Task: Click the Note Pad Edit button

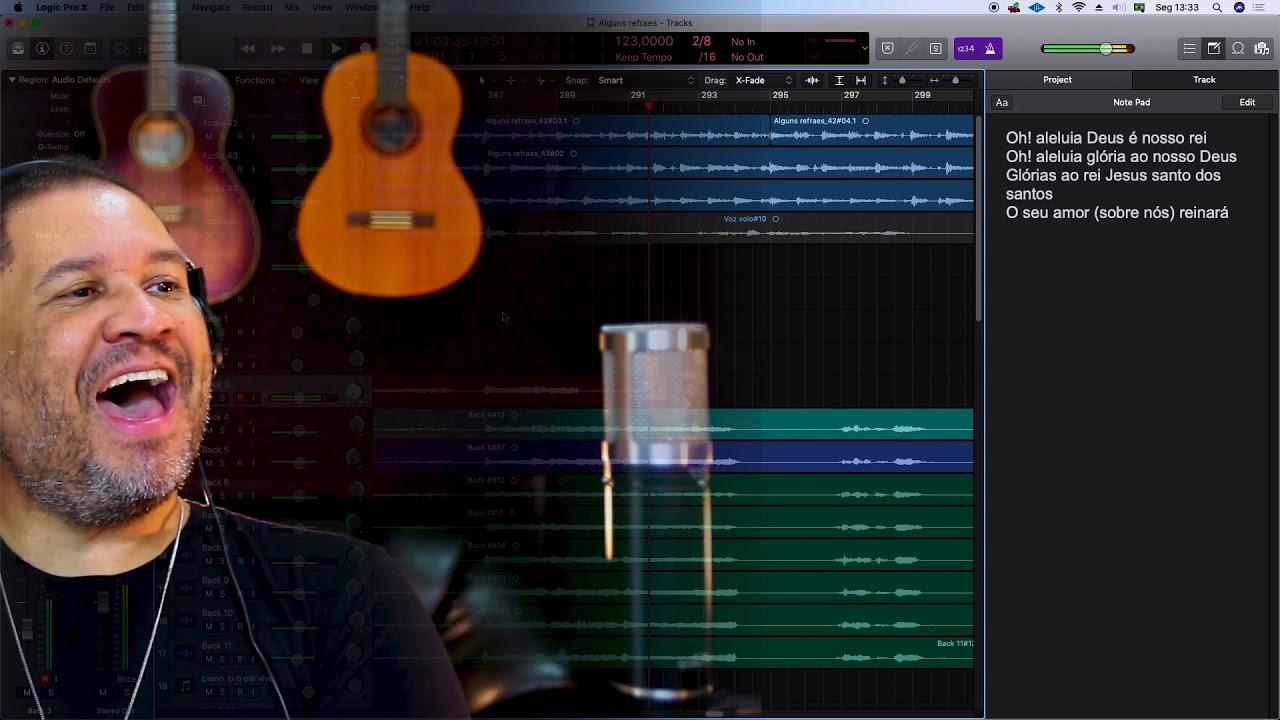Action: point(1247,102)
